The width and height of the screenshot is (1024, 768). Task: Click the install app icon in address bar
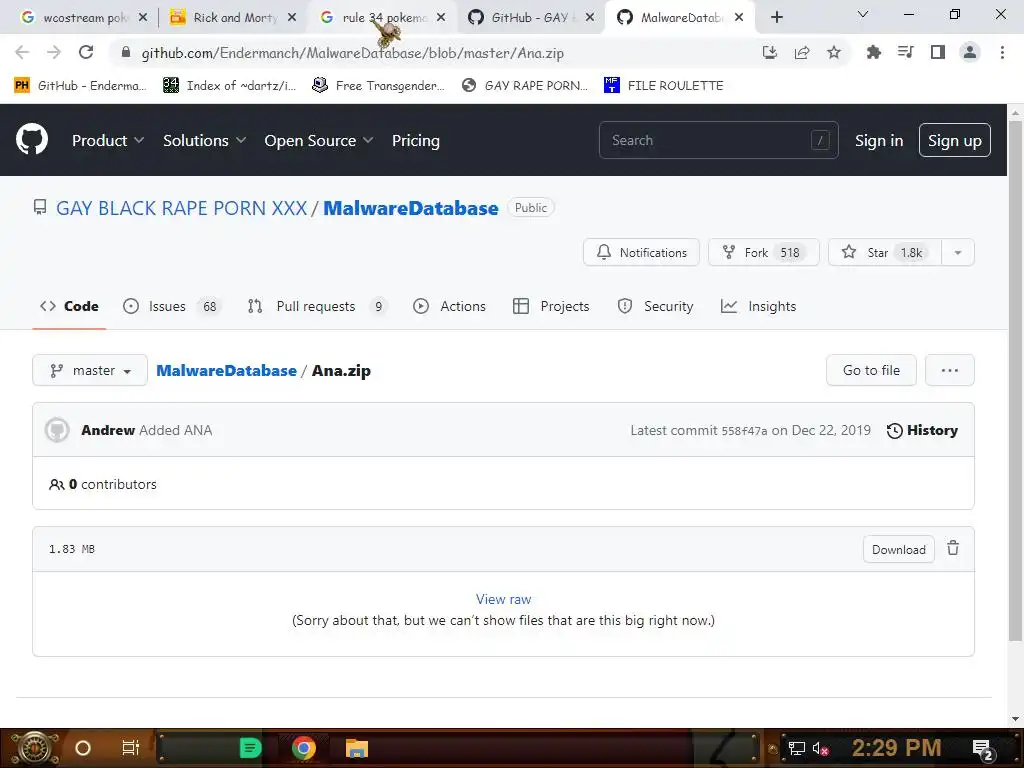(x=769, y=52)
